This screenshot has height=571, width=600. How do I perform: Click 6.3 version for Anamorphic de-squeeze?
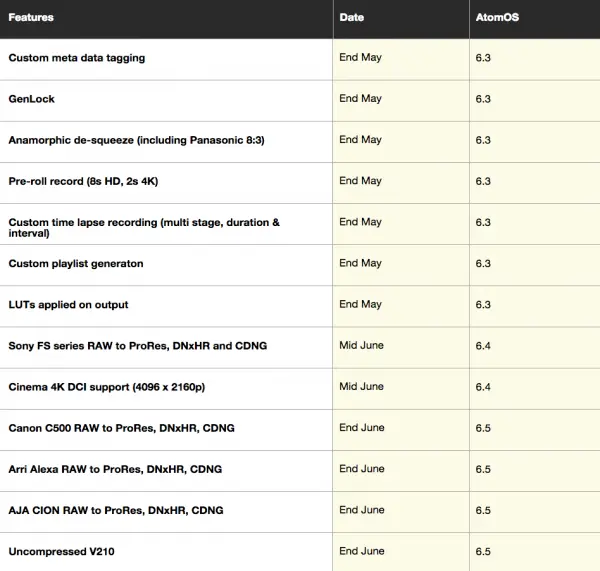coord(483,140)
